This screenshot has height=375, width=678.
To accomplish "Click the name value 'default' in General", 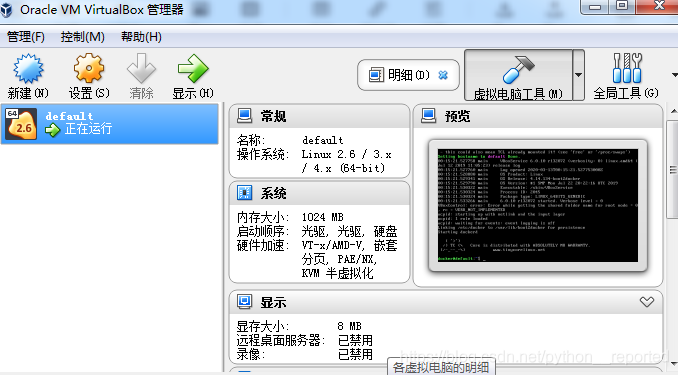I will tap(323, 140).
